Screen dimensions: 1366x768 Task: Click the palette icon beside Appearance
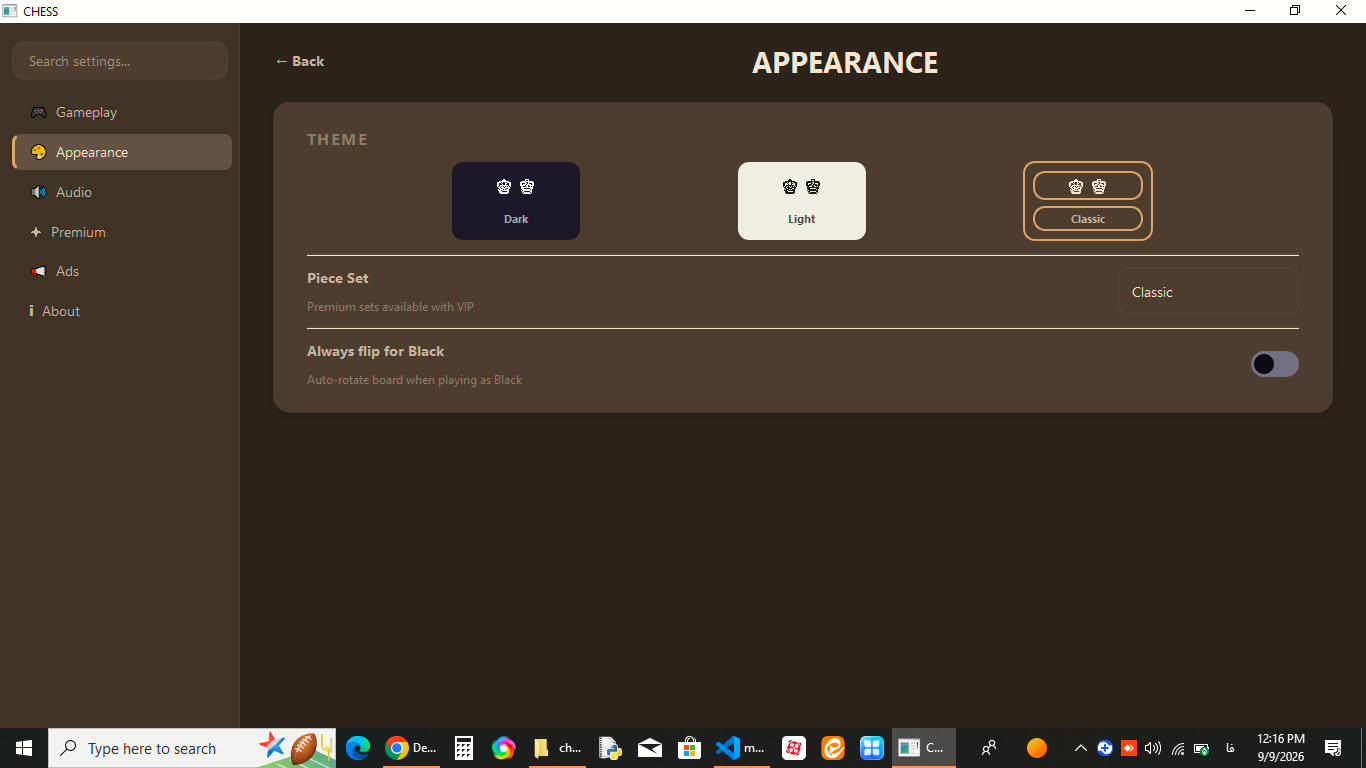(x=38, y=152)
